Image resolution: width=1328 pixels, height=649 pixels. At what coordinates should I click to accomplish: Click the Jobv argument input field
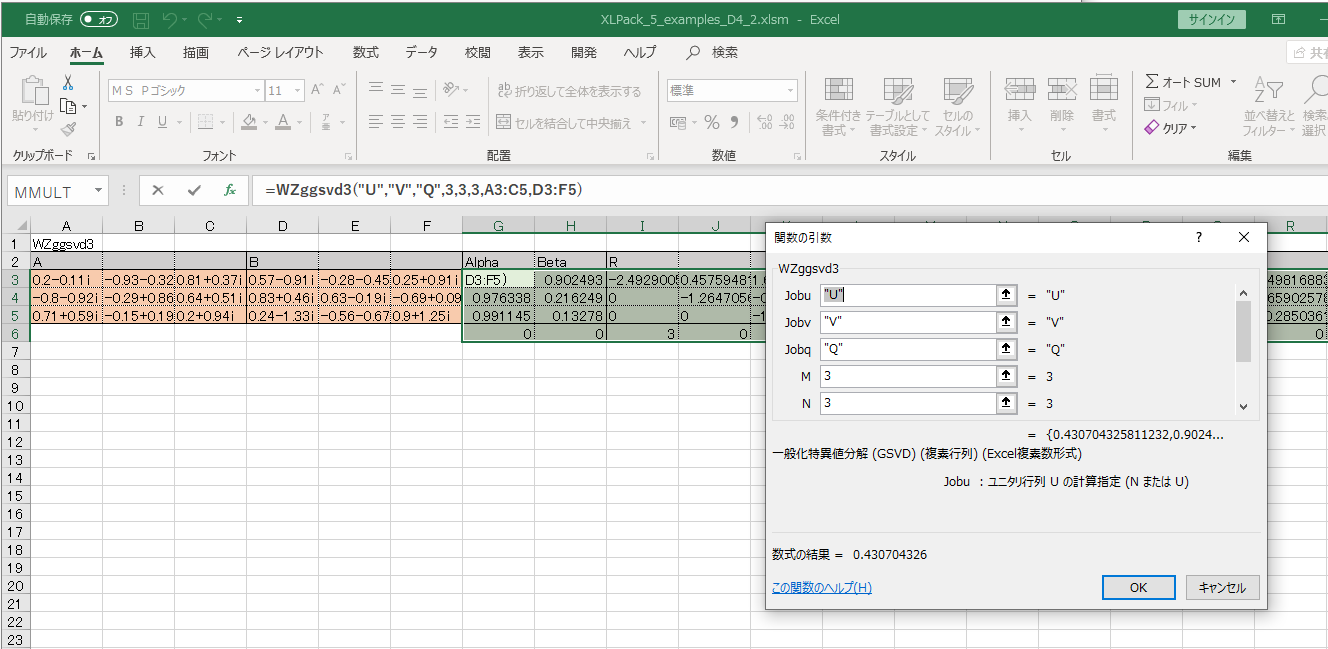click(x=905, y=323)
